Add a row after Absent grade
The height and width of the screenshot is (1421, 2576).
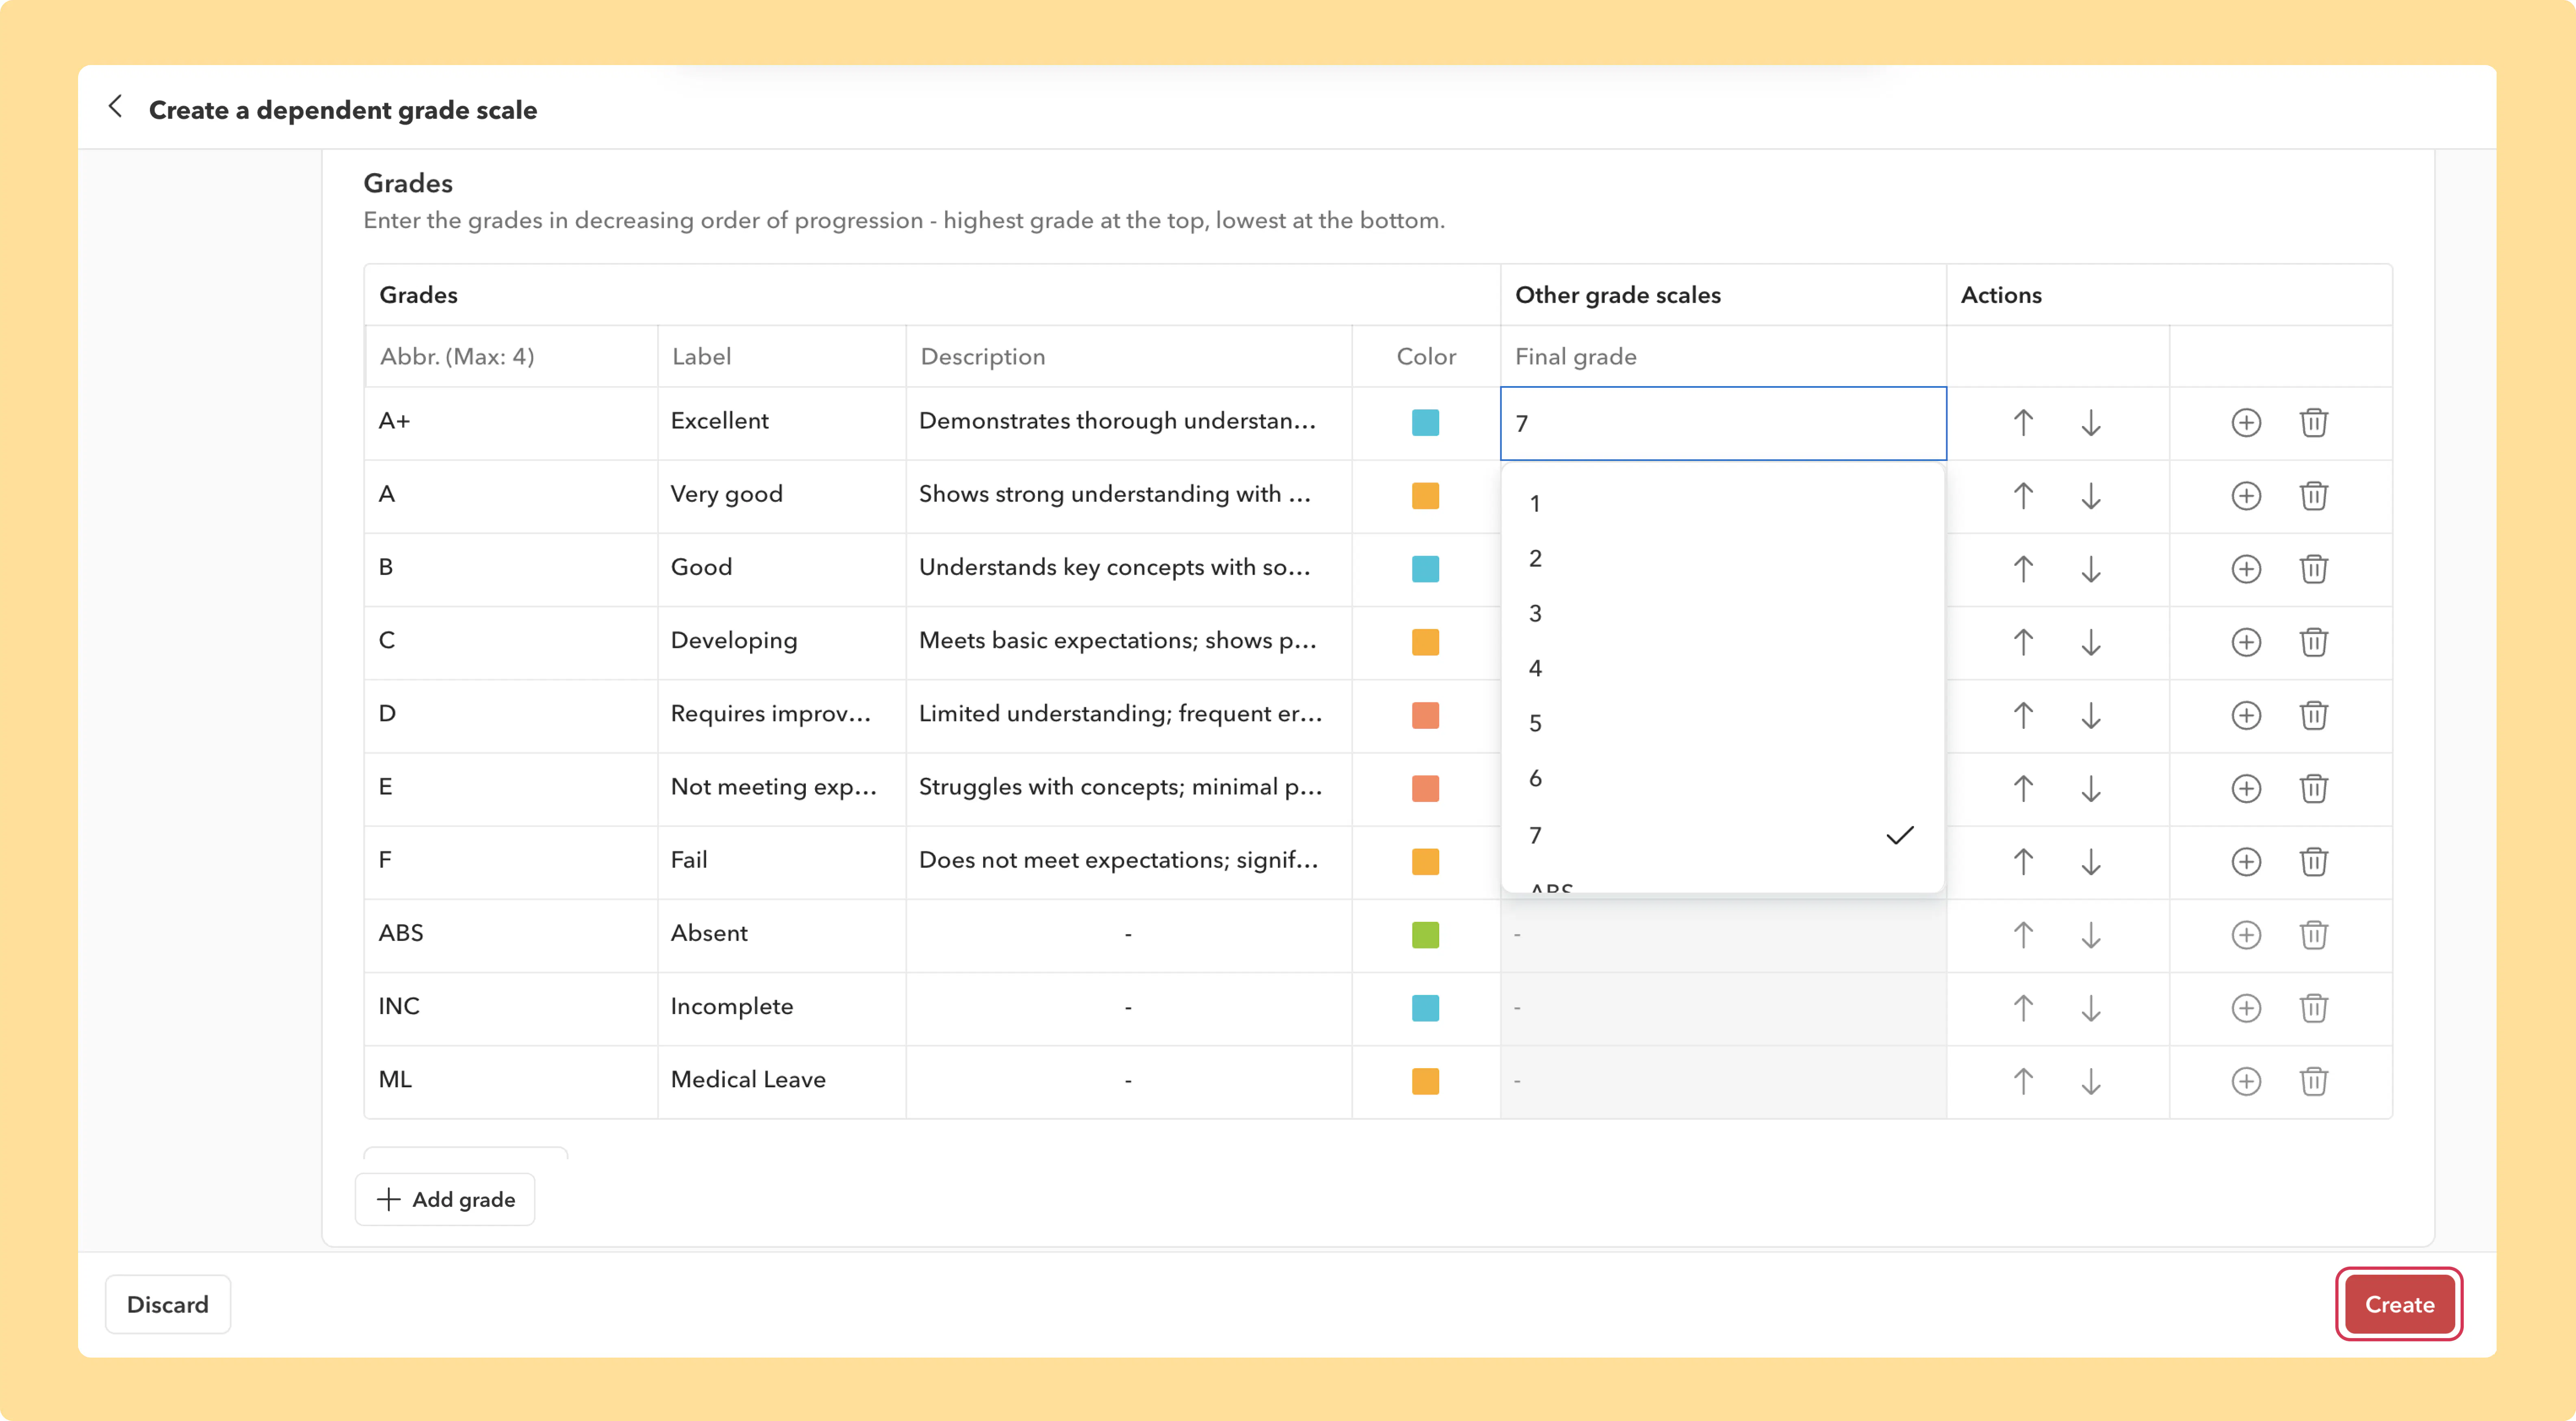(x=2246, y=934)
